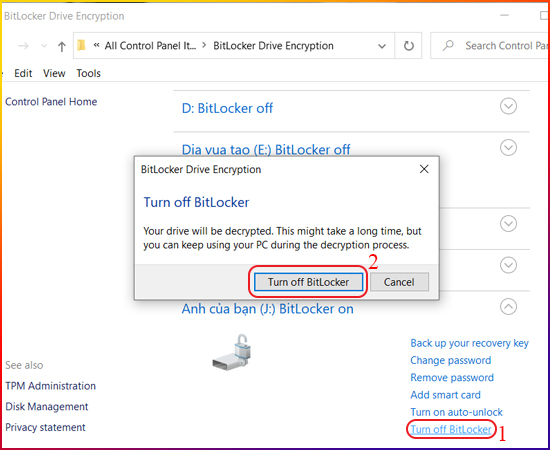
Task: Select Remove password link
Action: 452,378
